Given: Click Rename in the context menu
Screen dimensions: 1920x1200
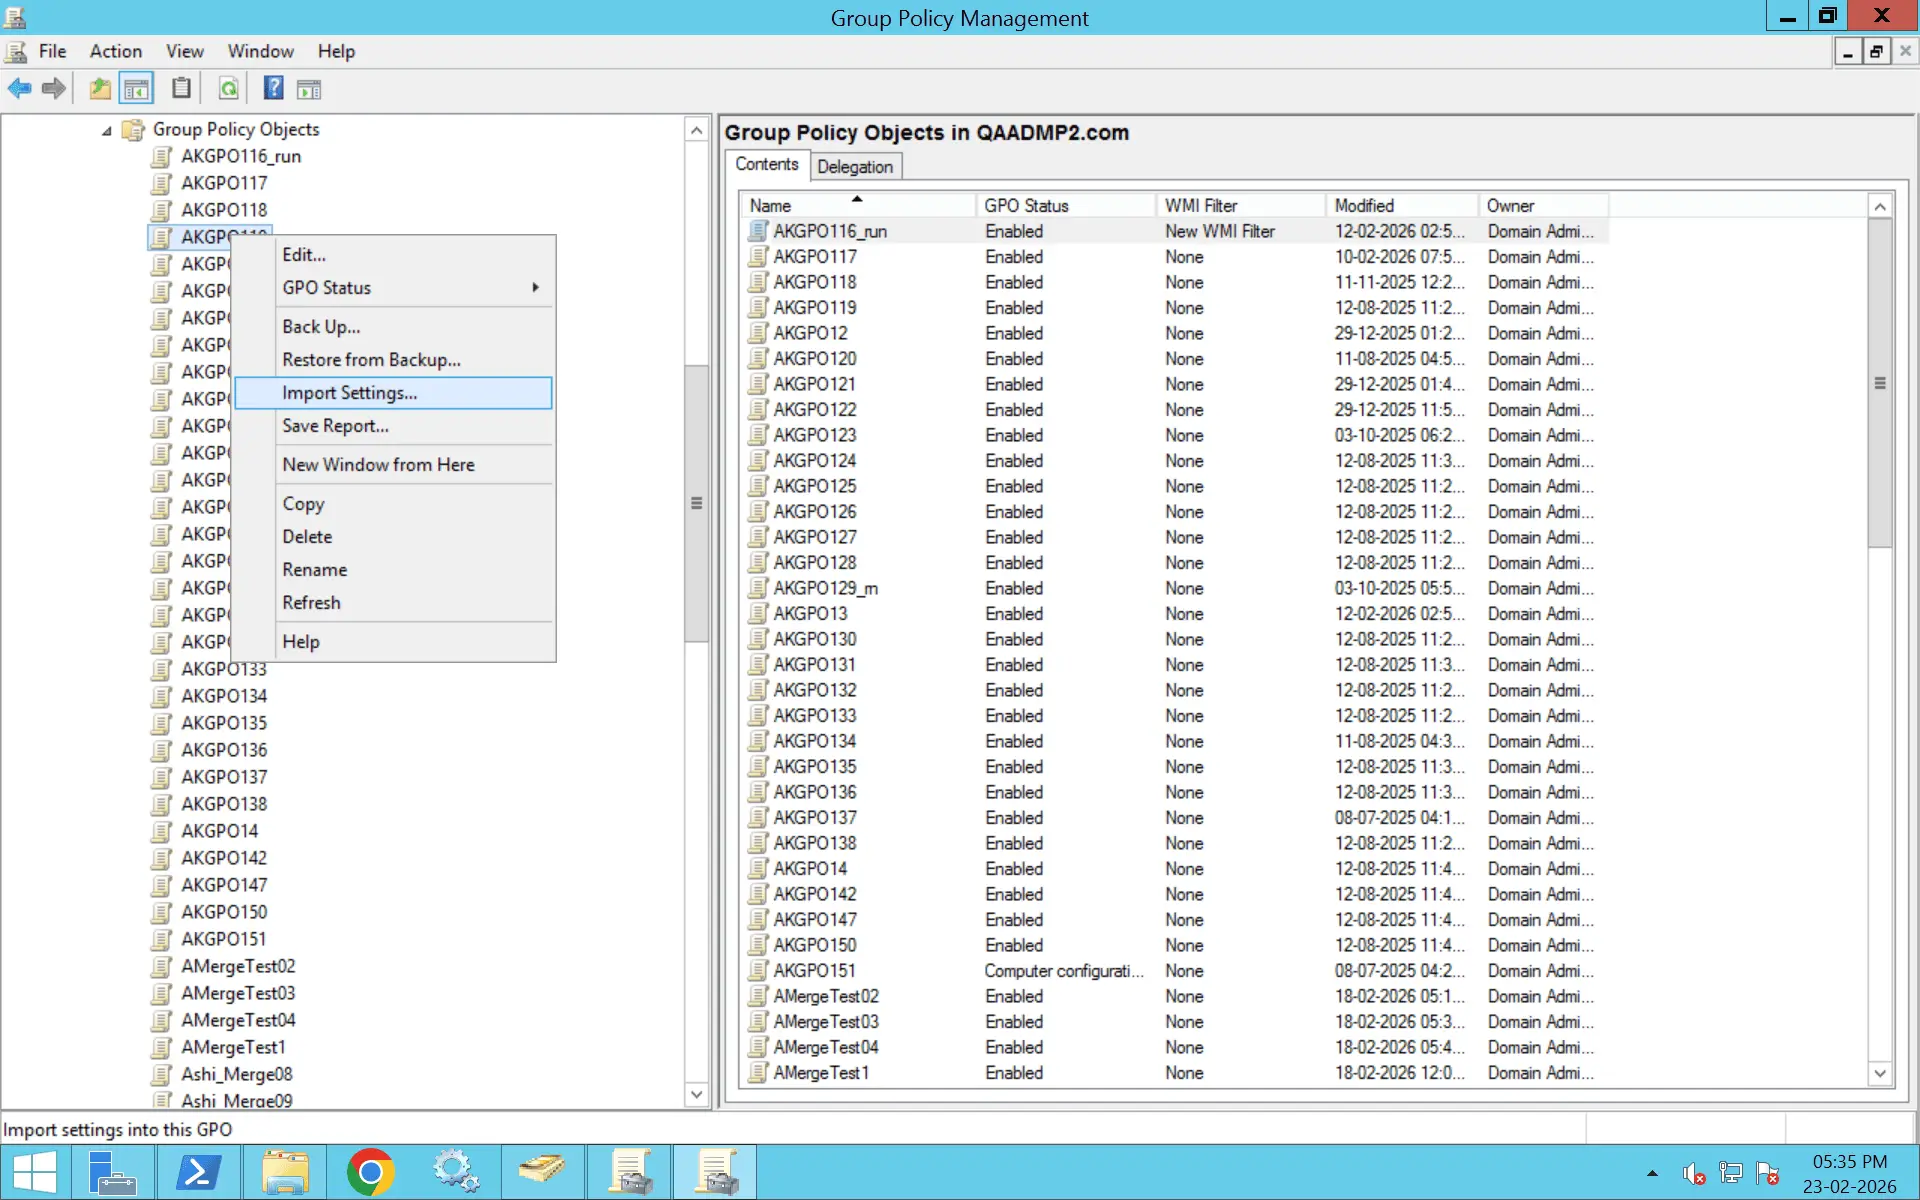Looking at the screenshot, I should click(314, 569).
